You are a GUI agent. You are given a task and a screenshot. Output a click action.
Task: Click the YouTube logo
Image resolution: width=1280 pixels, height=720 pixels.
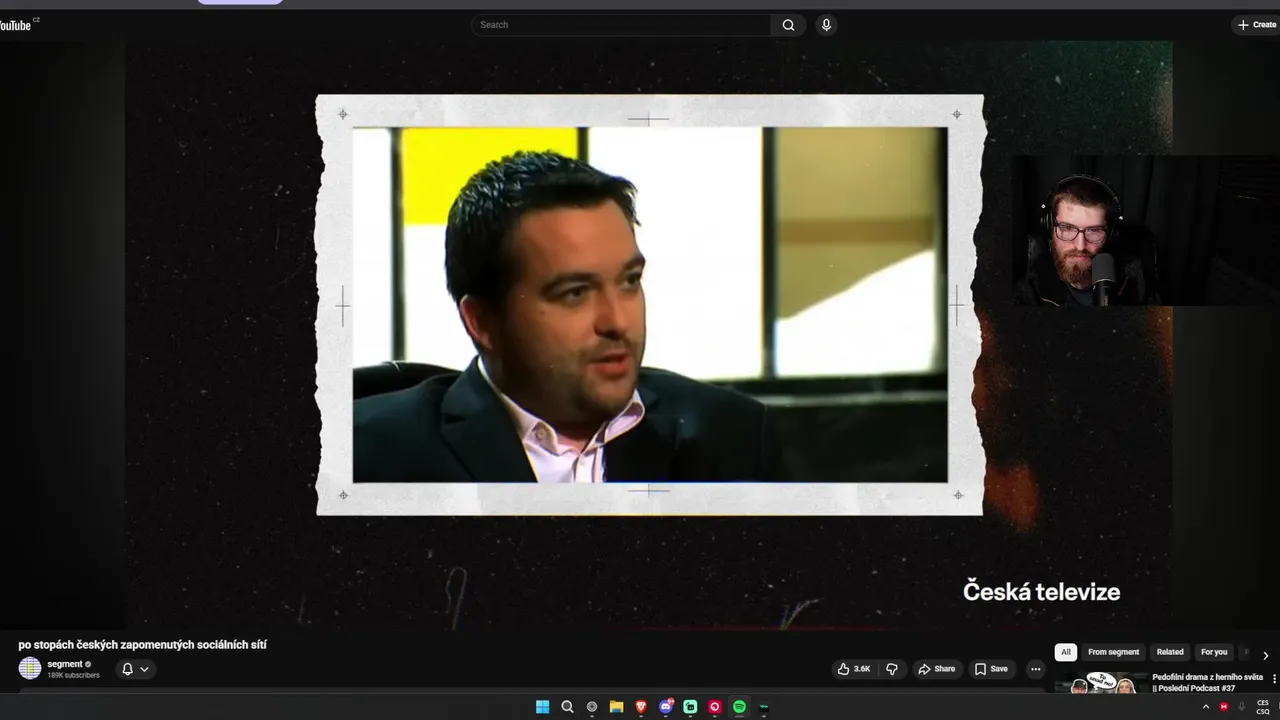point(17,24)
